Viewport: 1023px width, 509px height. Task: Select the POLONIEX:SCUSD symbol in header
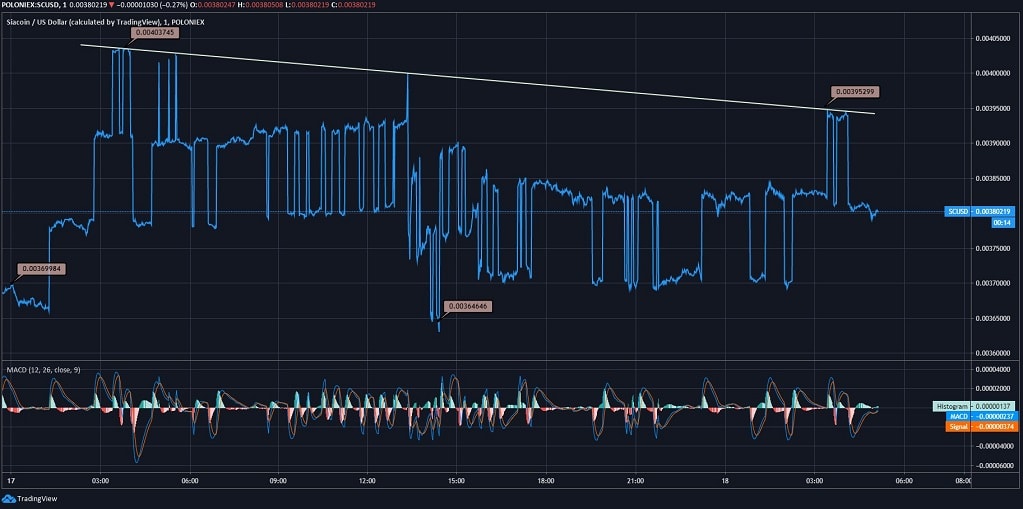[x=34, y=5]
